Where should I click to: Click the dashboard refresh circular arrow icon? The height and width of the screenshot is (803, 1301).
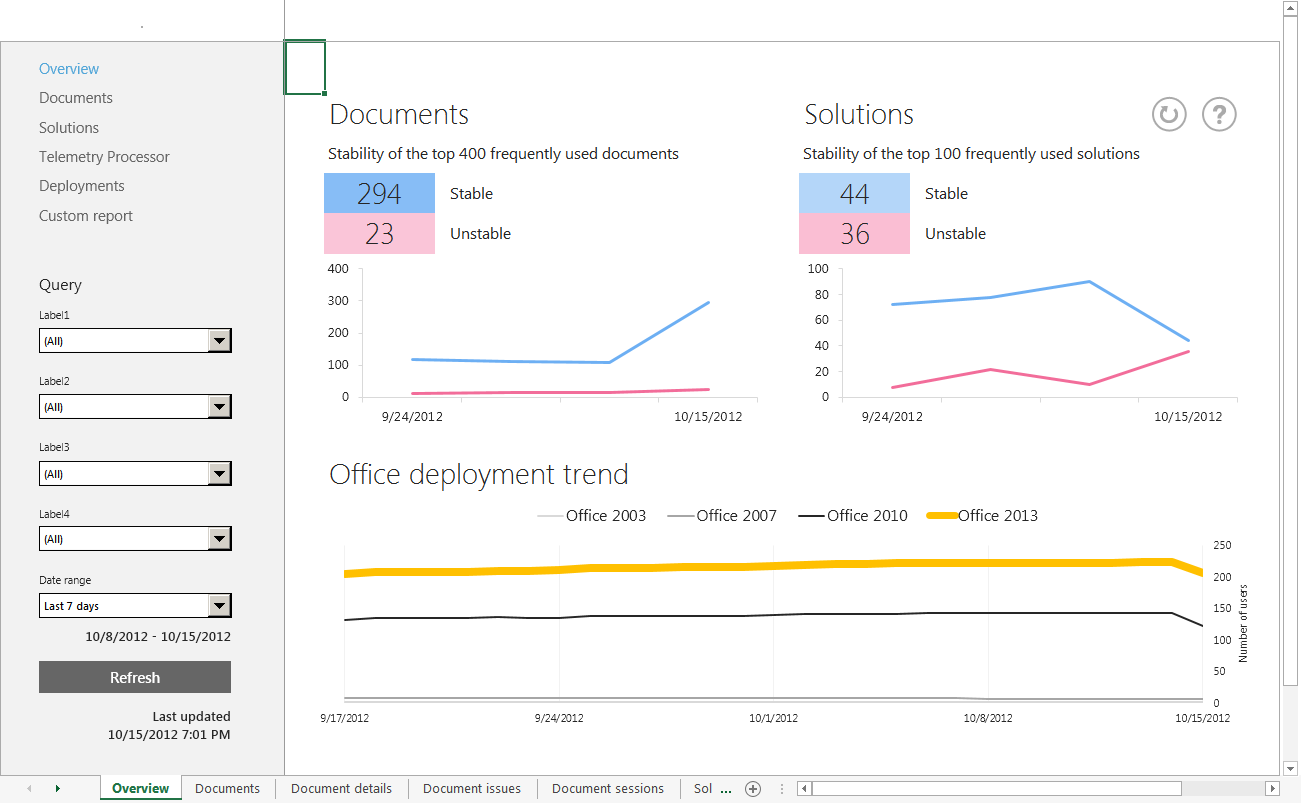click(1169, 114)
